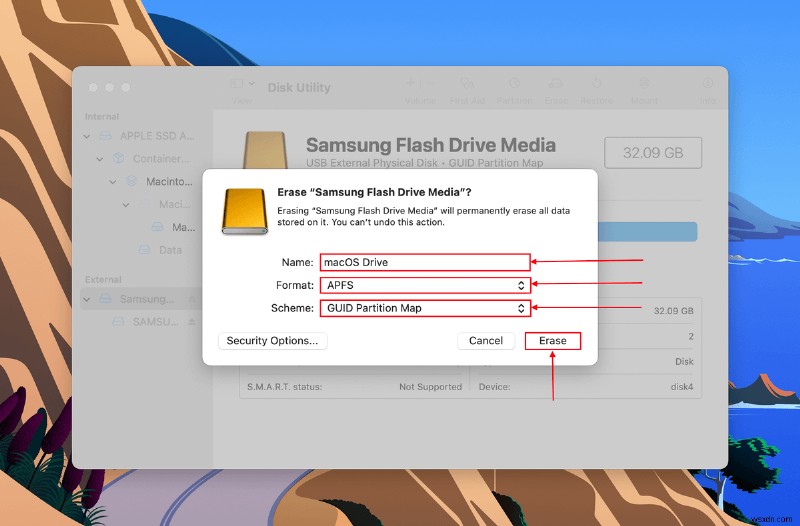Collapse the Container row in sidebar

coord(100,159)
